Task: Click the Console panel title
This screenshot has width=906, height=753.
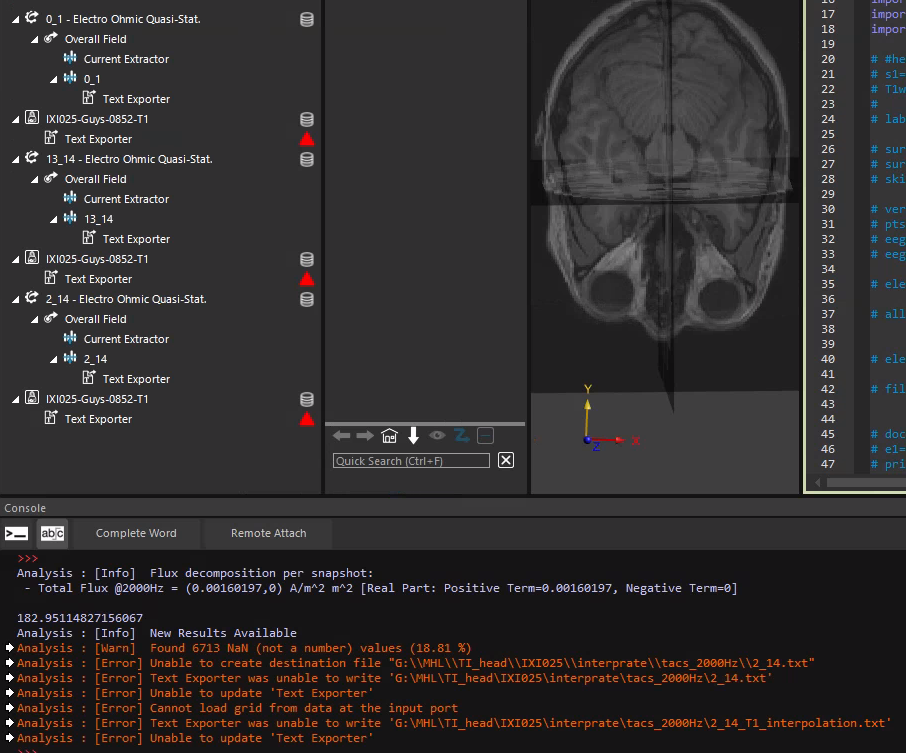Action: pos(25,508)
